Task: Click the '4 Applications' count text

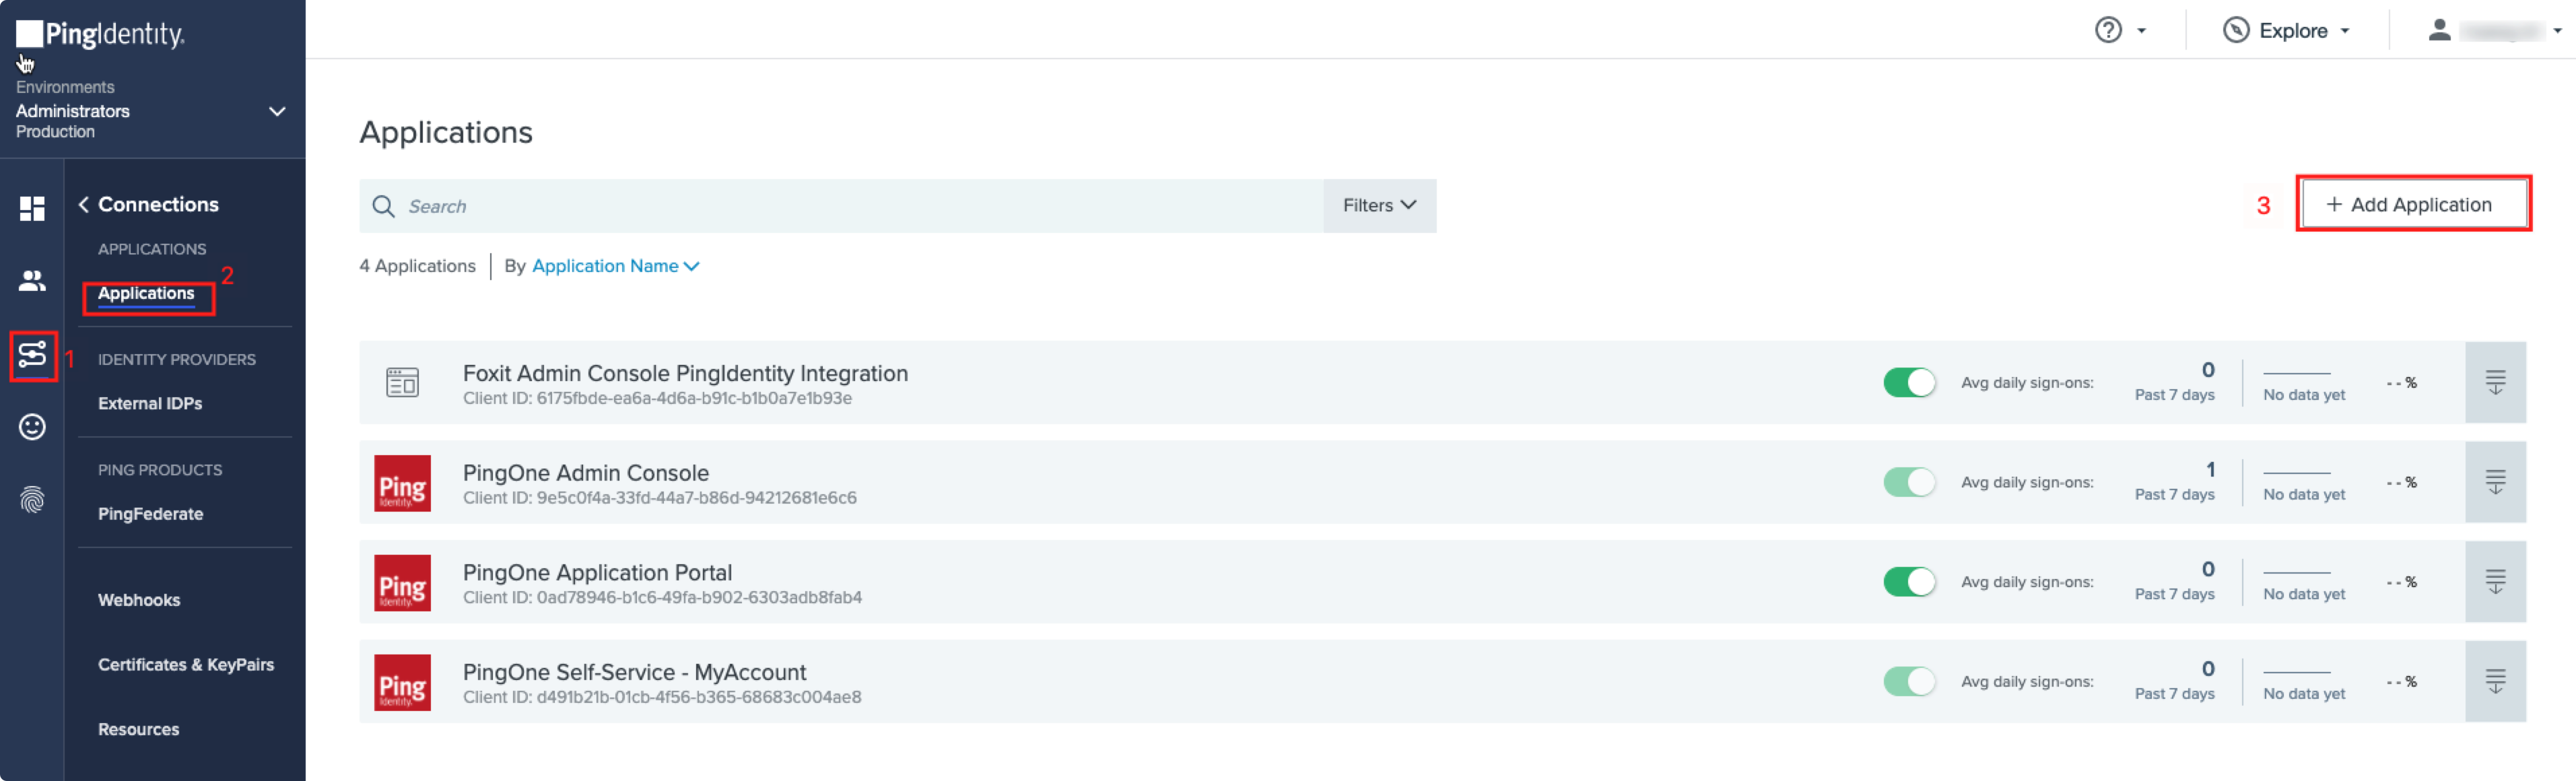Action: click(417, 266)
